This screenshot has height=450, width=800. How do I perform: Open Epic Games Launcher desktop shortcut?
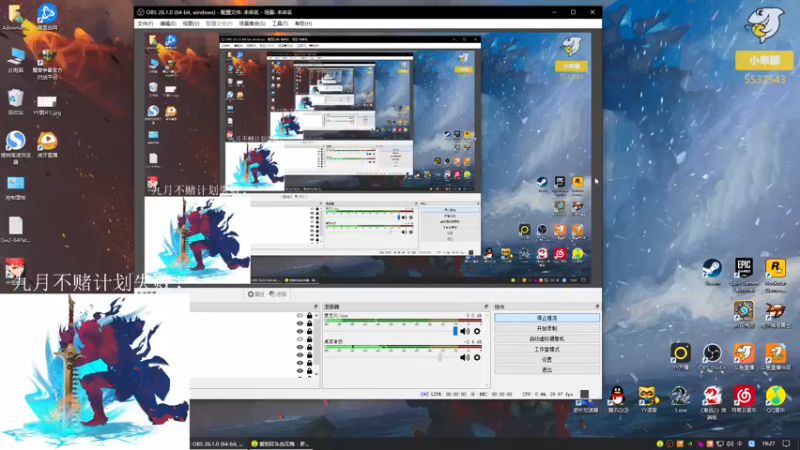pyautogui.click(x=744, y=275)
